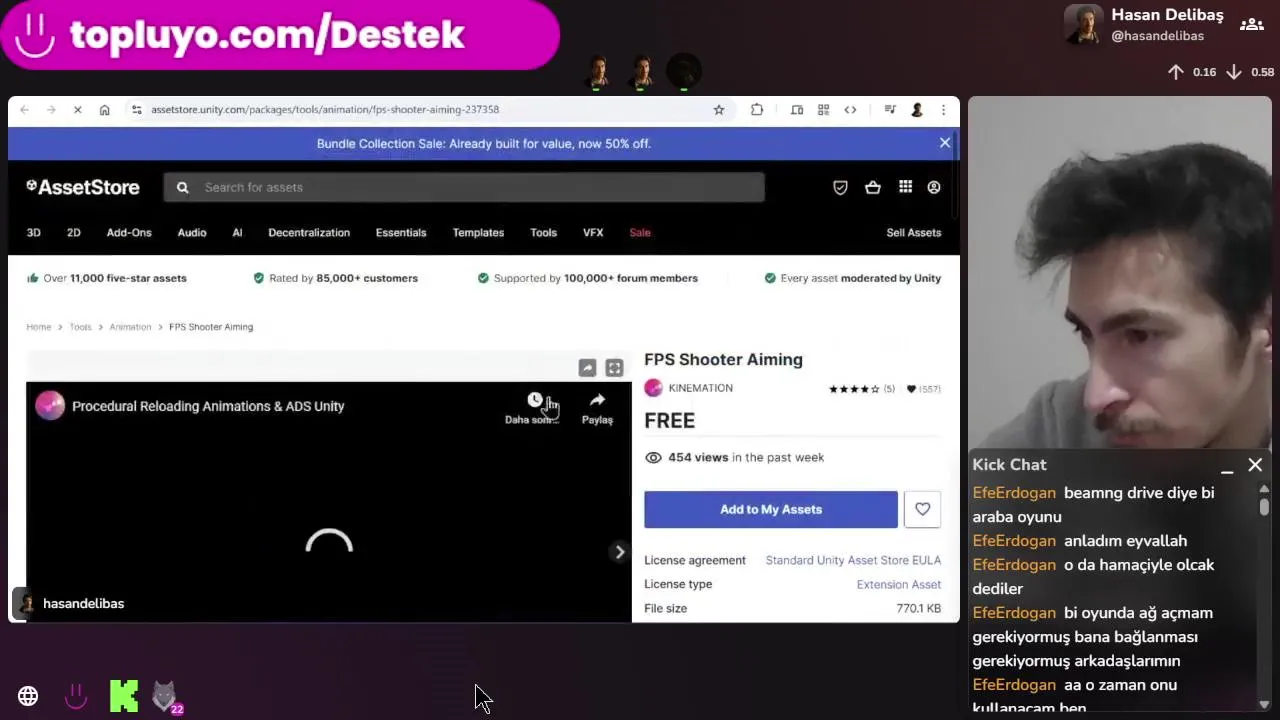The width and height of the screenshot is (1280, 720).
Task: Open the Tools category menu
Action: 543,233
